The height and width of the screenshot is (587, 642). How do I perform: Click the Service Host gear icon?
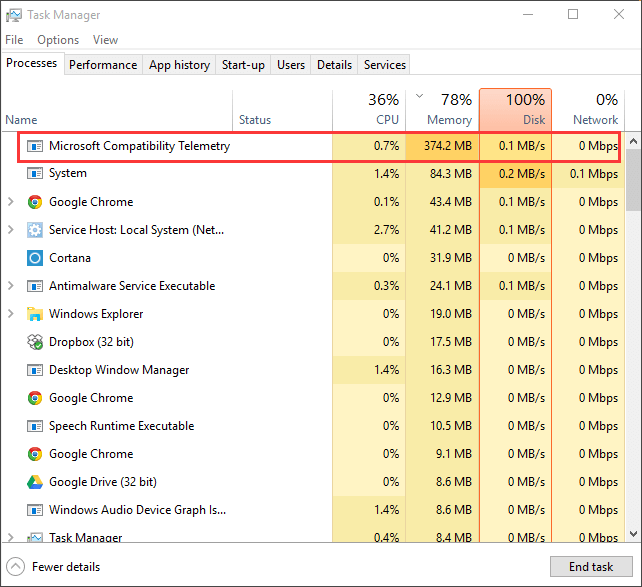pyautogui.click(x=34, y=230)
